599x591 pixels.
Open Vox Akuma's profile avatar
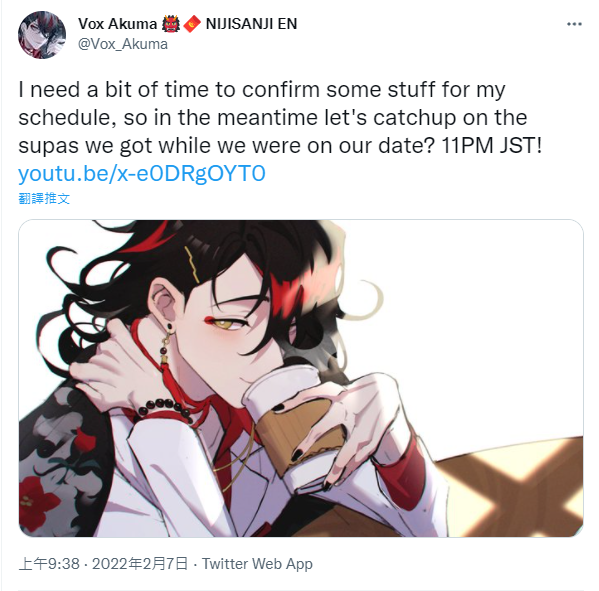click(x=42, y=35)
